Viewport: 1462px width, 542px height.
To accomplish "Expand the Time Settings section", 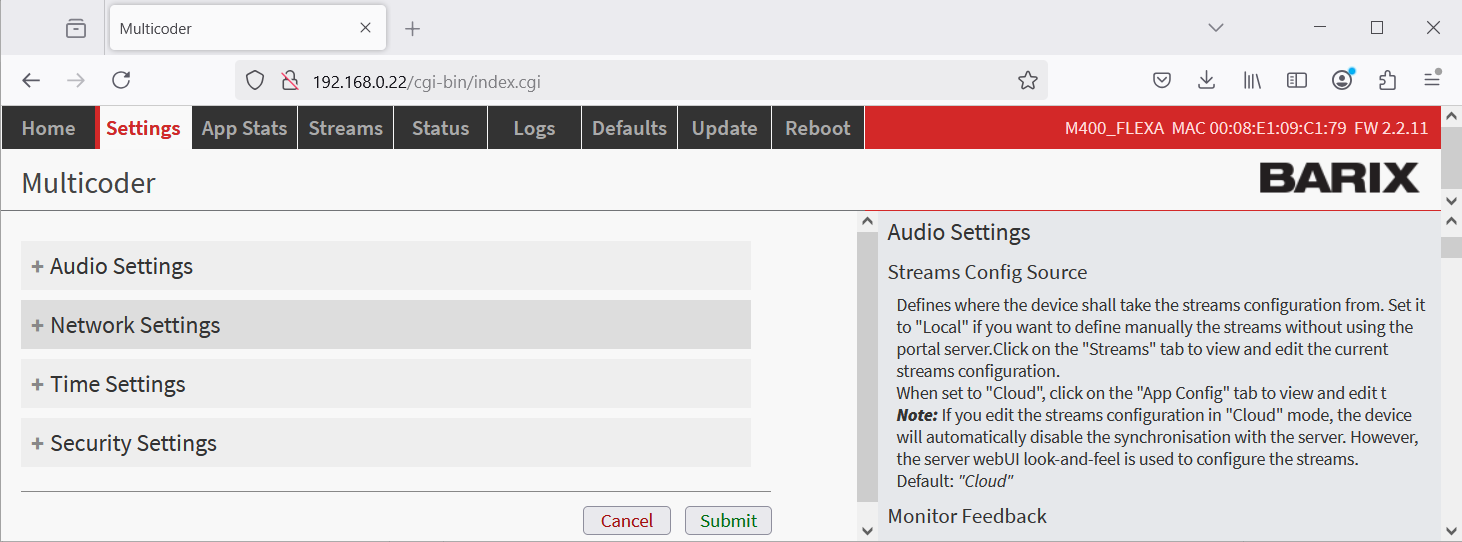I will (117, 385).
